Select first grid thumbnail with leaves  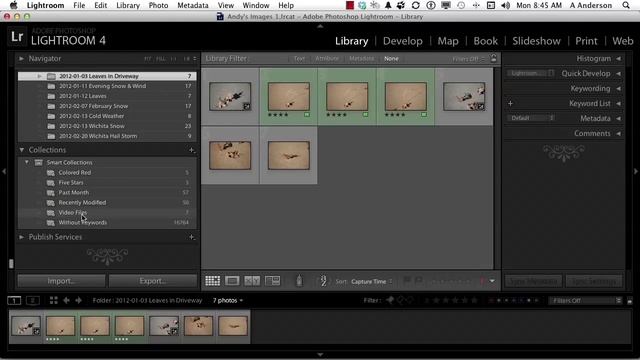click(230, 97)
